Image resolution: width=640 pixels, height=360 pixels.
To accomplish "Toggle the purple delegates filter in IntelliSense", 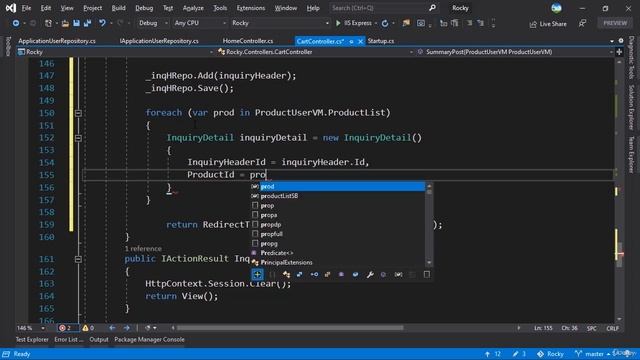I will coord(341,275).
